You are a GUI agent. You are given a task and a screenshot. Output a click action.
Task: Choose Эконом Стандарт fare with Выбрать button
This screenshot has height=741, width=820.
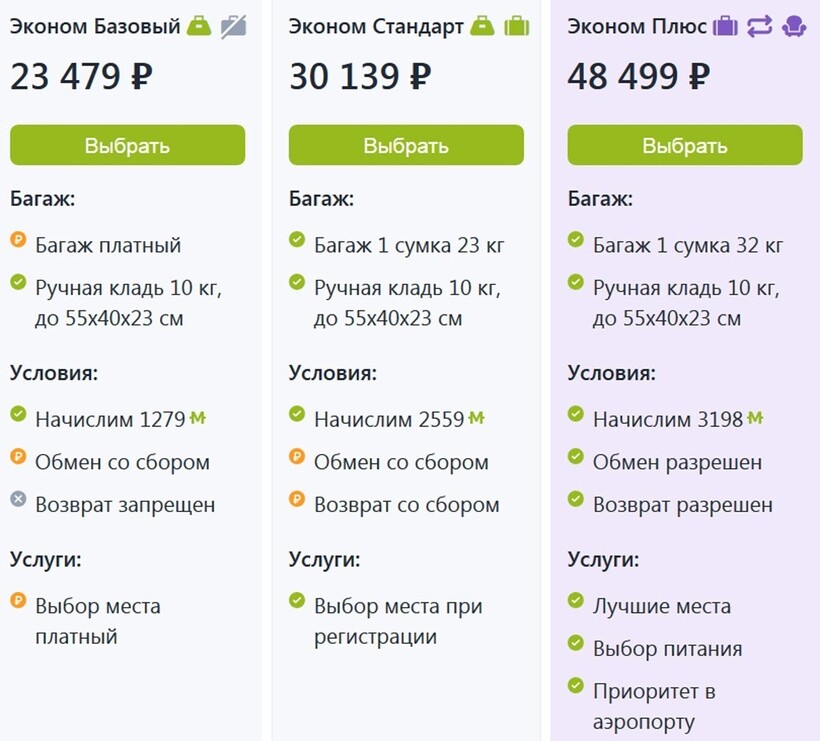pos(406,145)
